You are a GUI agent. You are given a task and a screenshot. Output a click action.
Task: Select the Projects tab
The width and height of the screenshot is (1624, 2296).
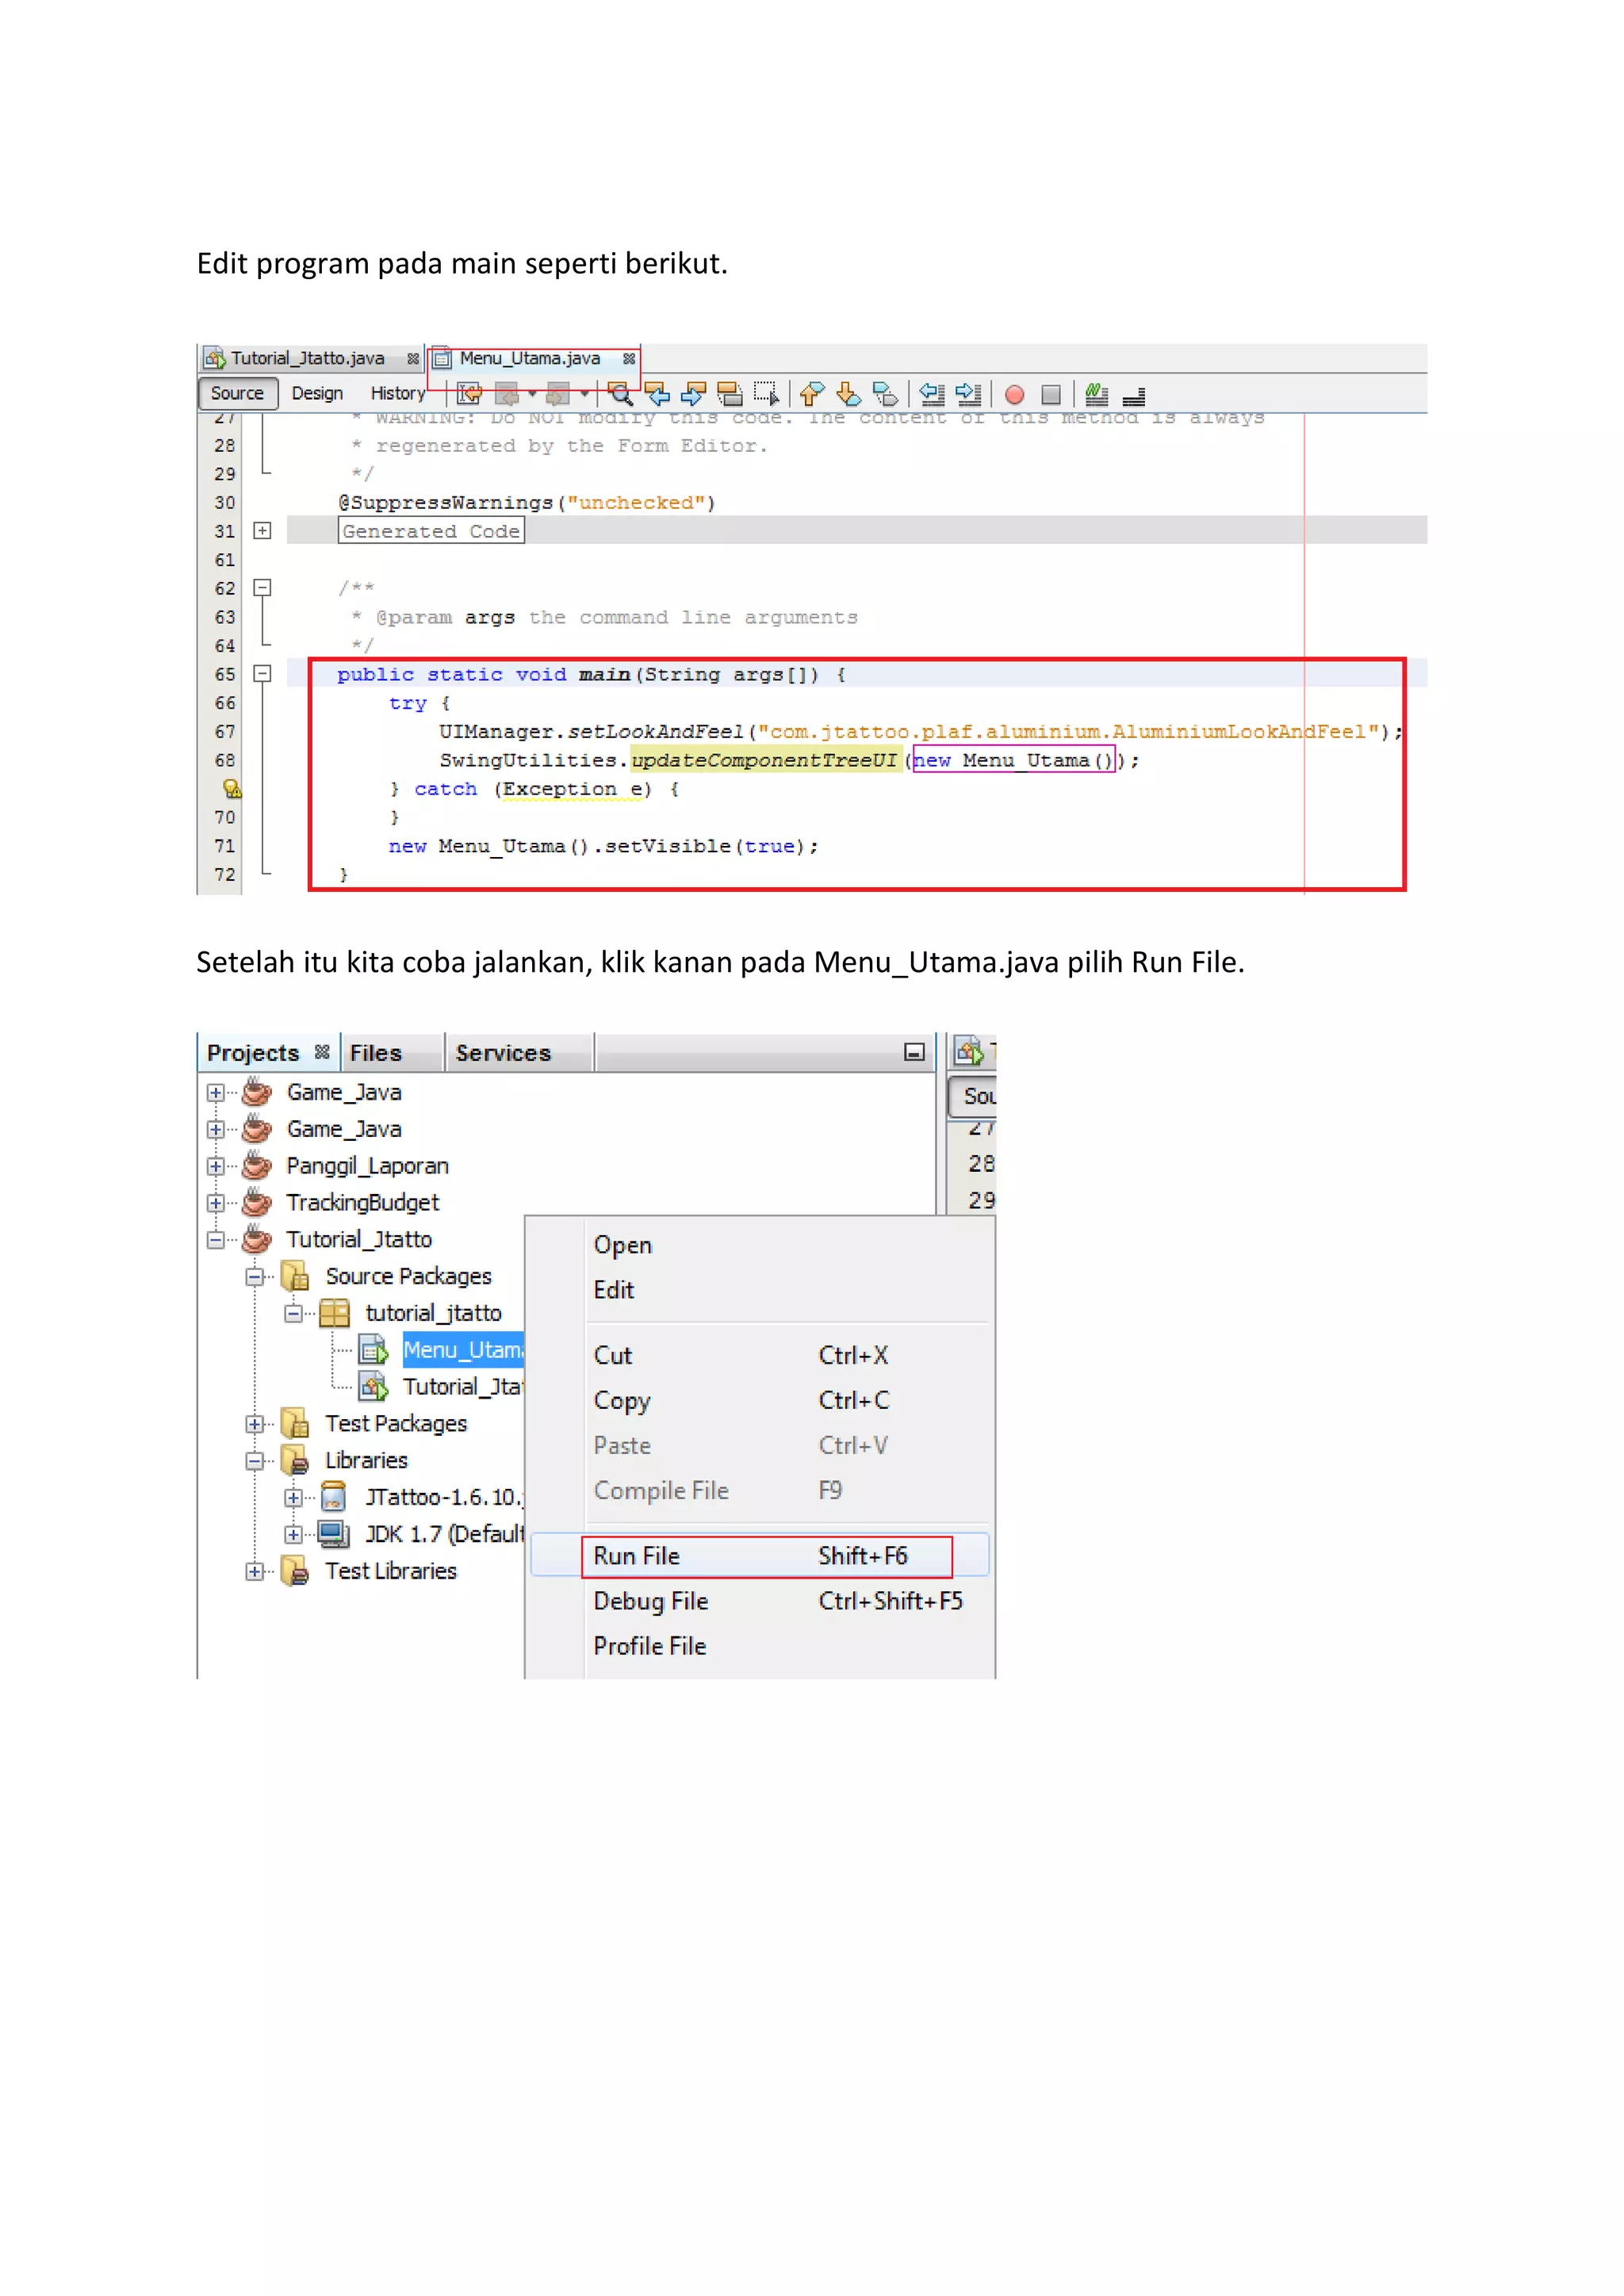(x=253, y=1053)
